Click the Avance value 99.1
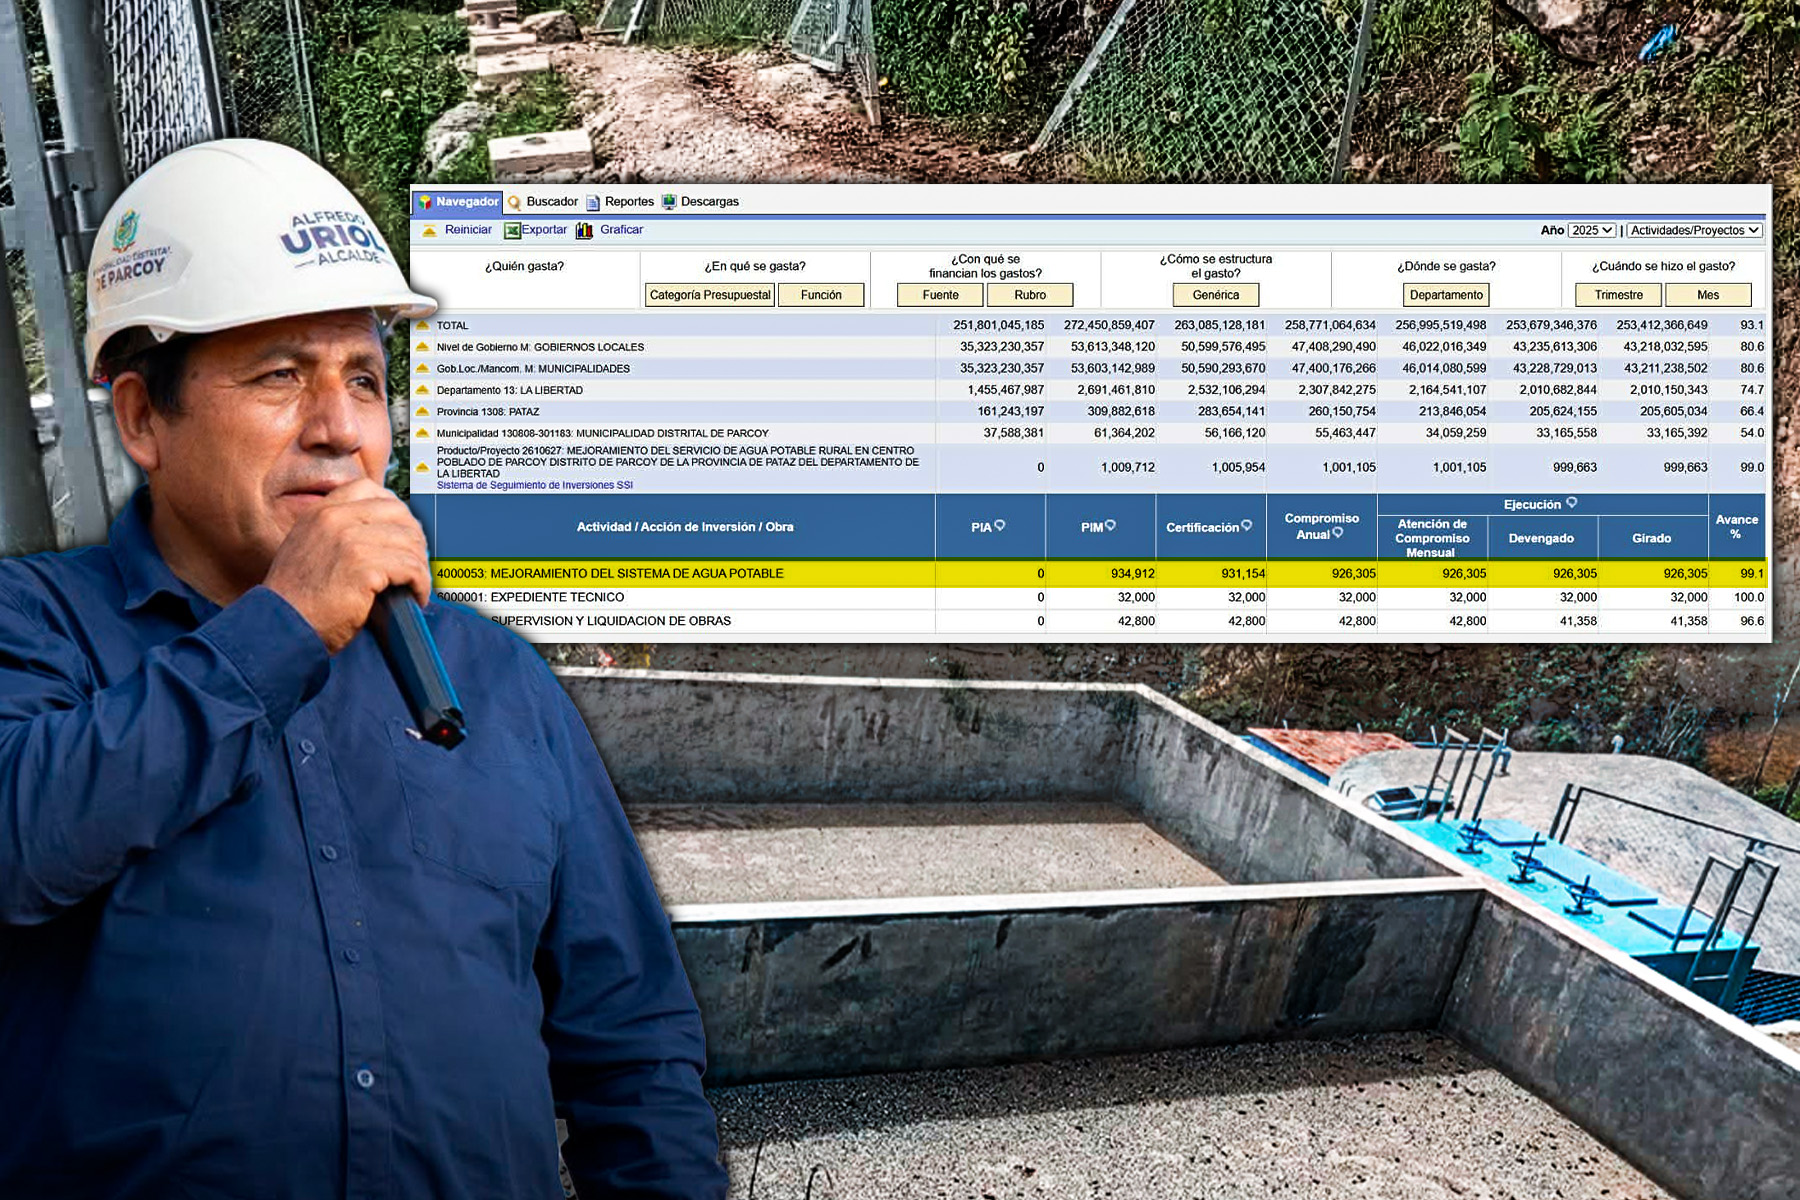 pyautogui.click(x=1752, y=573)
